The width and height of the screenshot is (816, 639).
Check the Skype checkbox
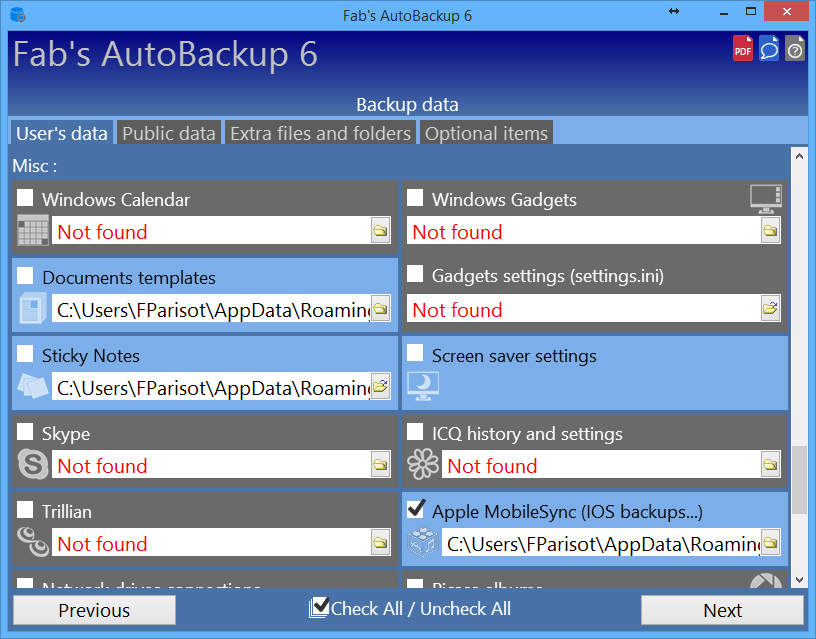tap(25, 431)
